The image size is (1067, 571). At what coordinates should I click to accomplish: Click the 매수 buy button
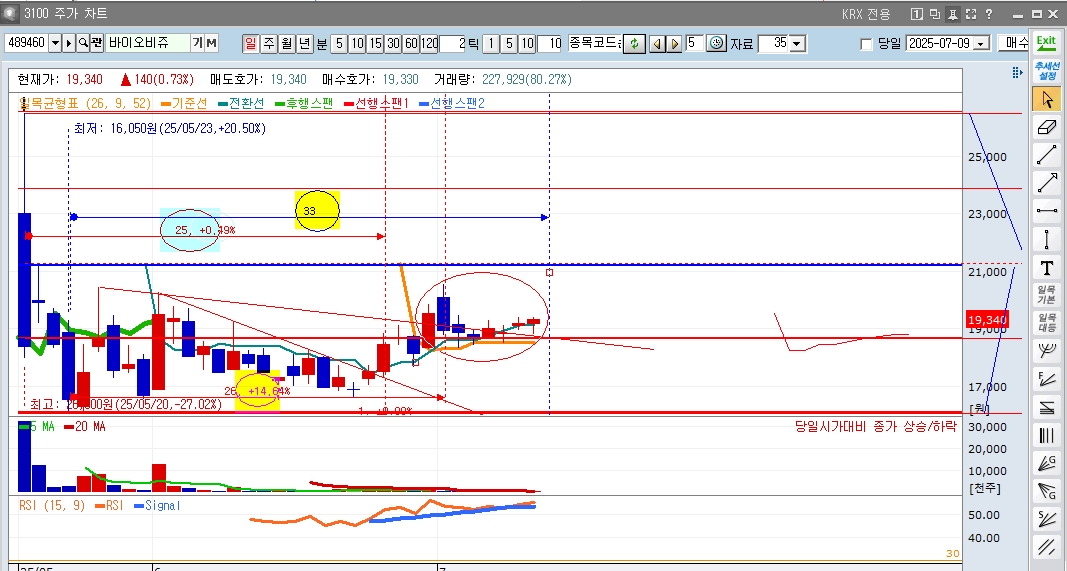(1016, 43)
